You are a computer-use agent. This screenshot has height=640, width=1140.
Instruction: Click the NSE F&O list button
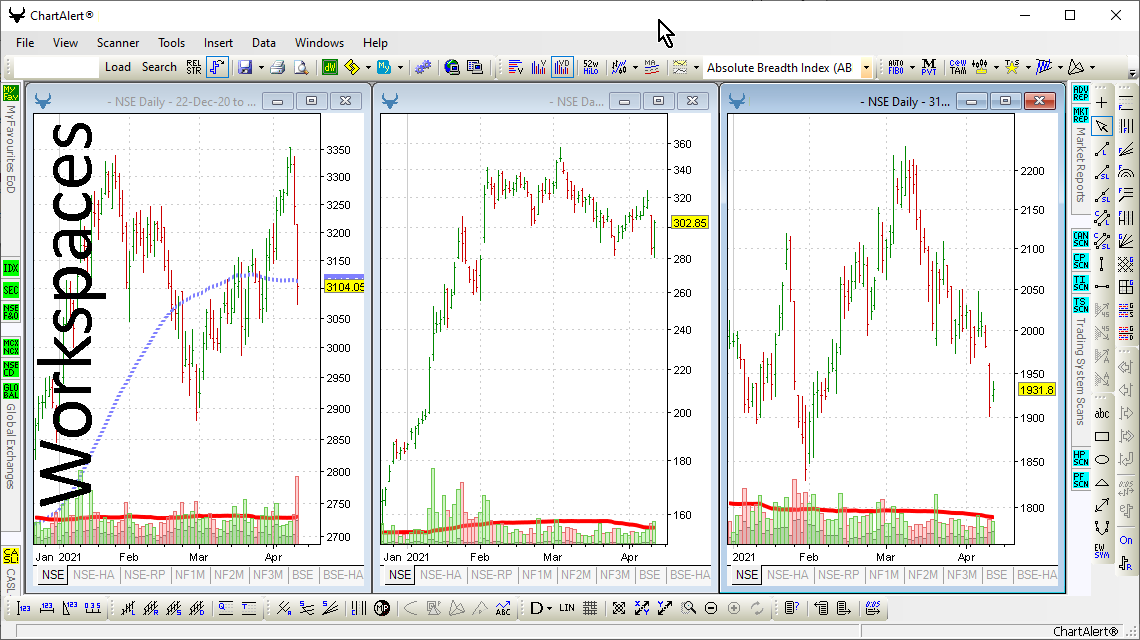(x=11, y=312)
